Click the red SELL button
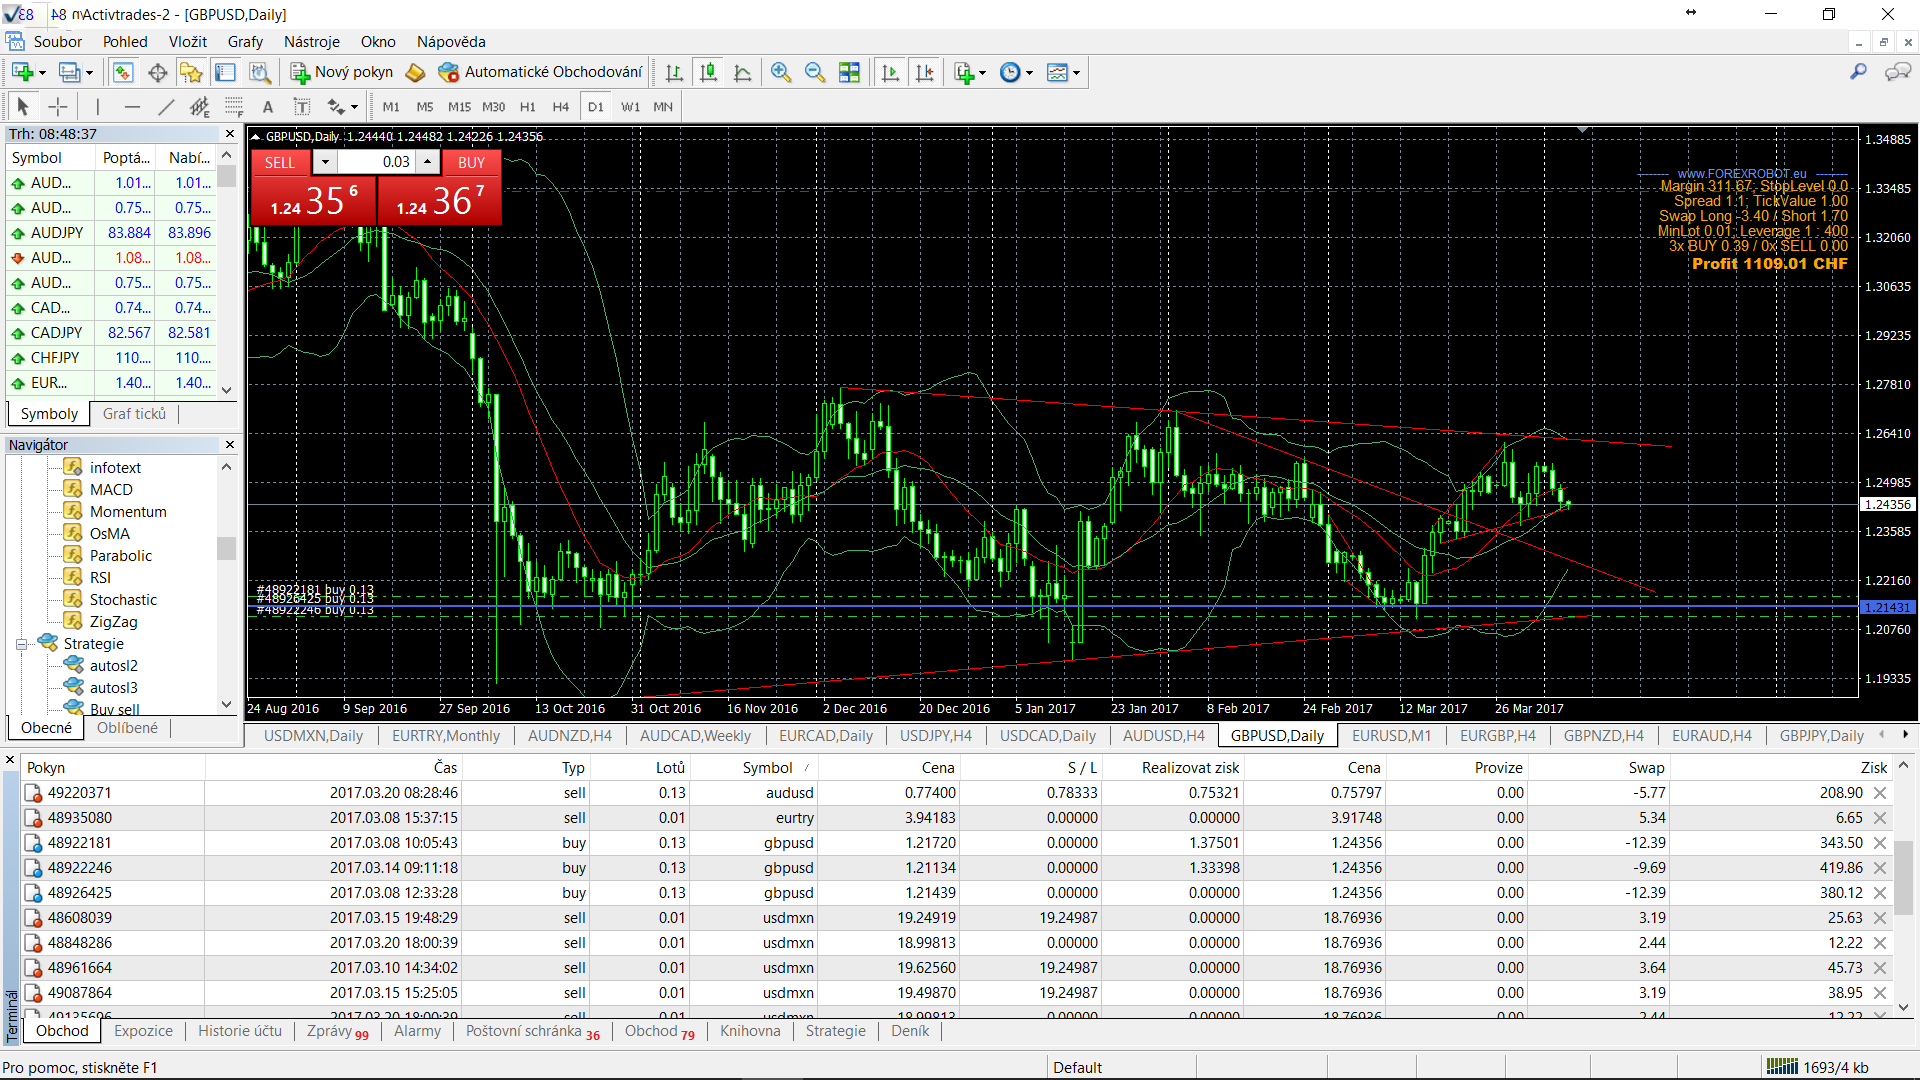Viewport: 1920px width, 1080px height. pos(280,162)
